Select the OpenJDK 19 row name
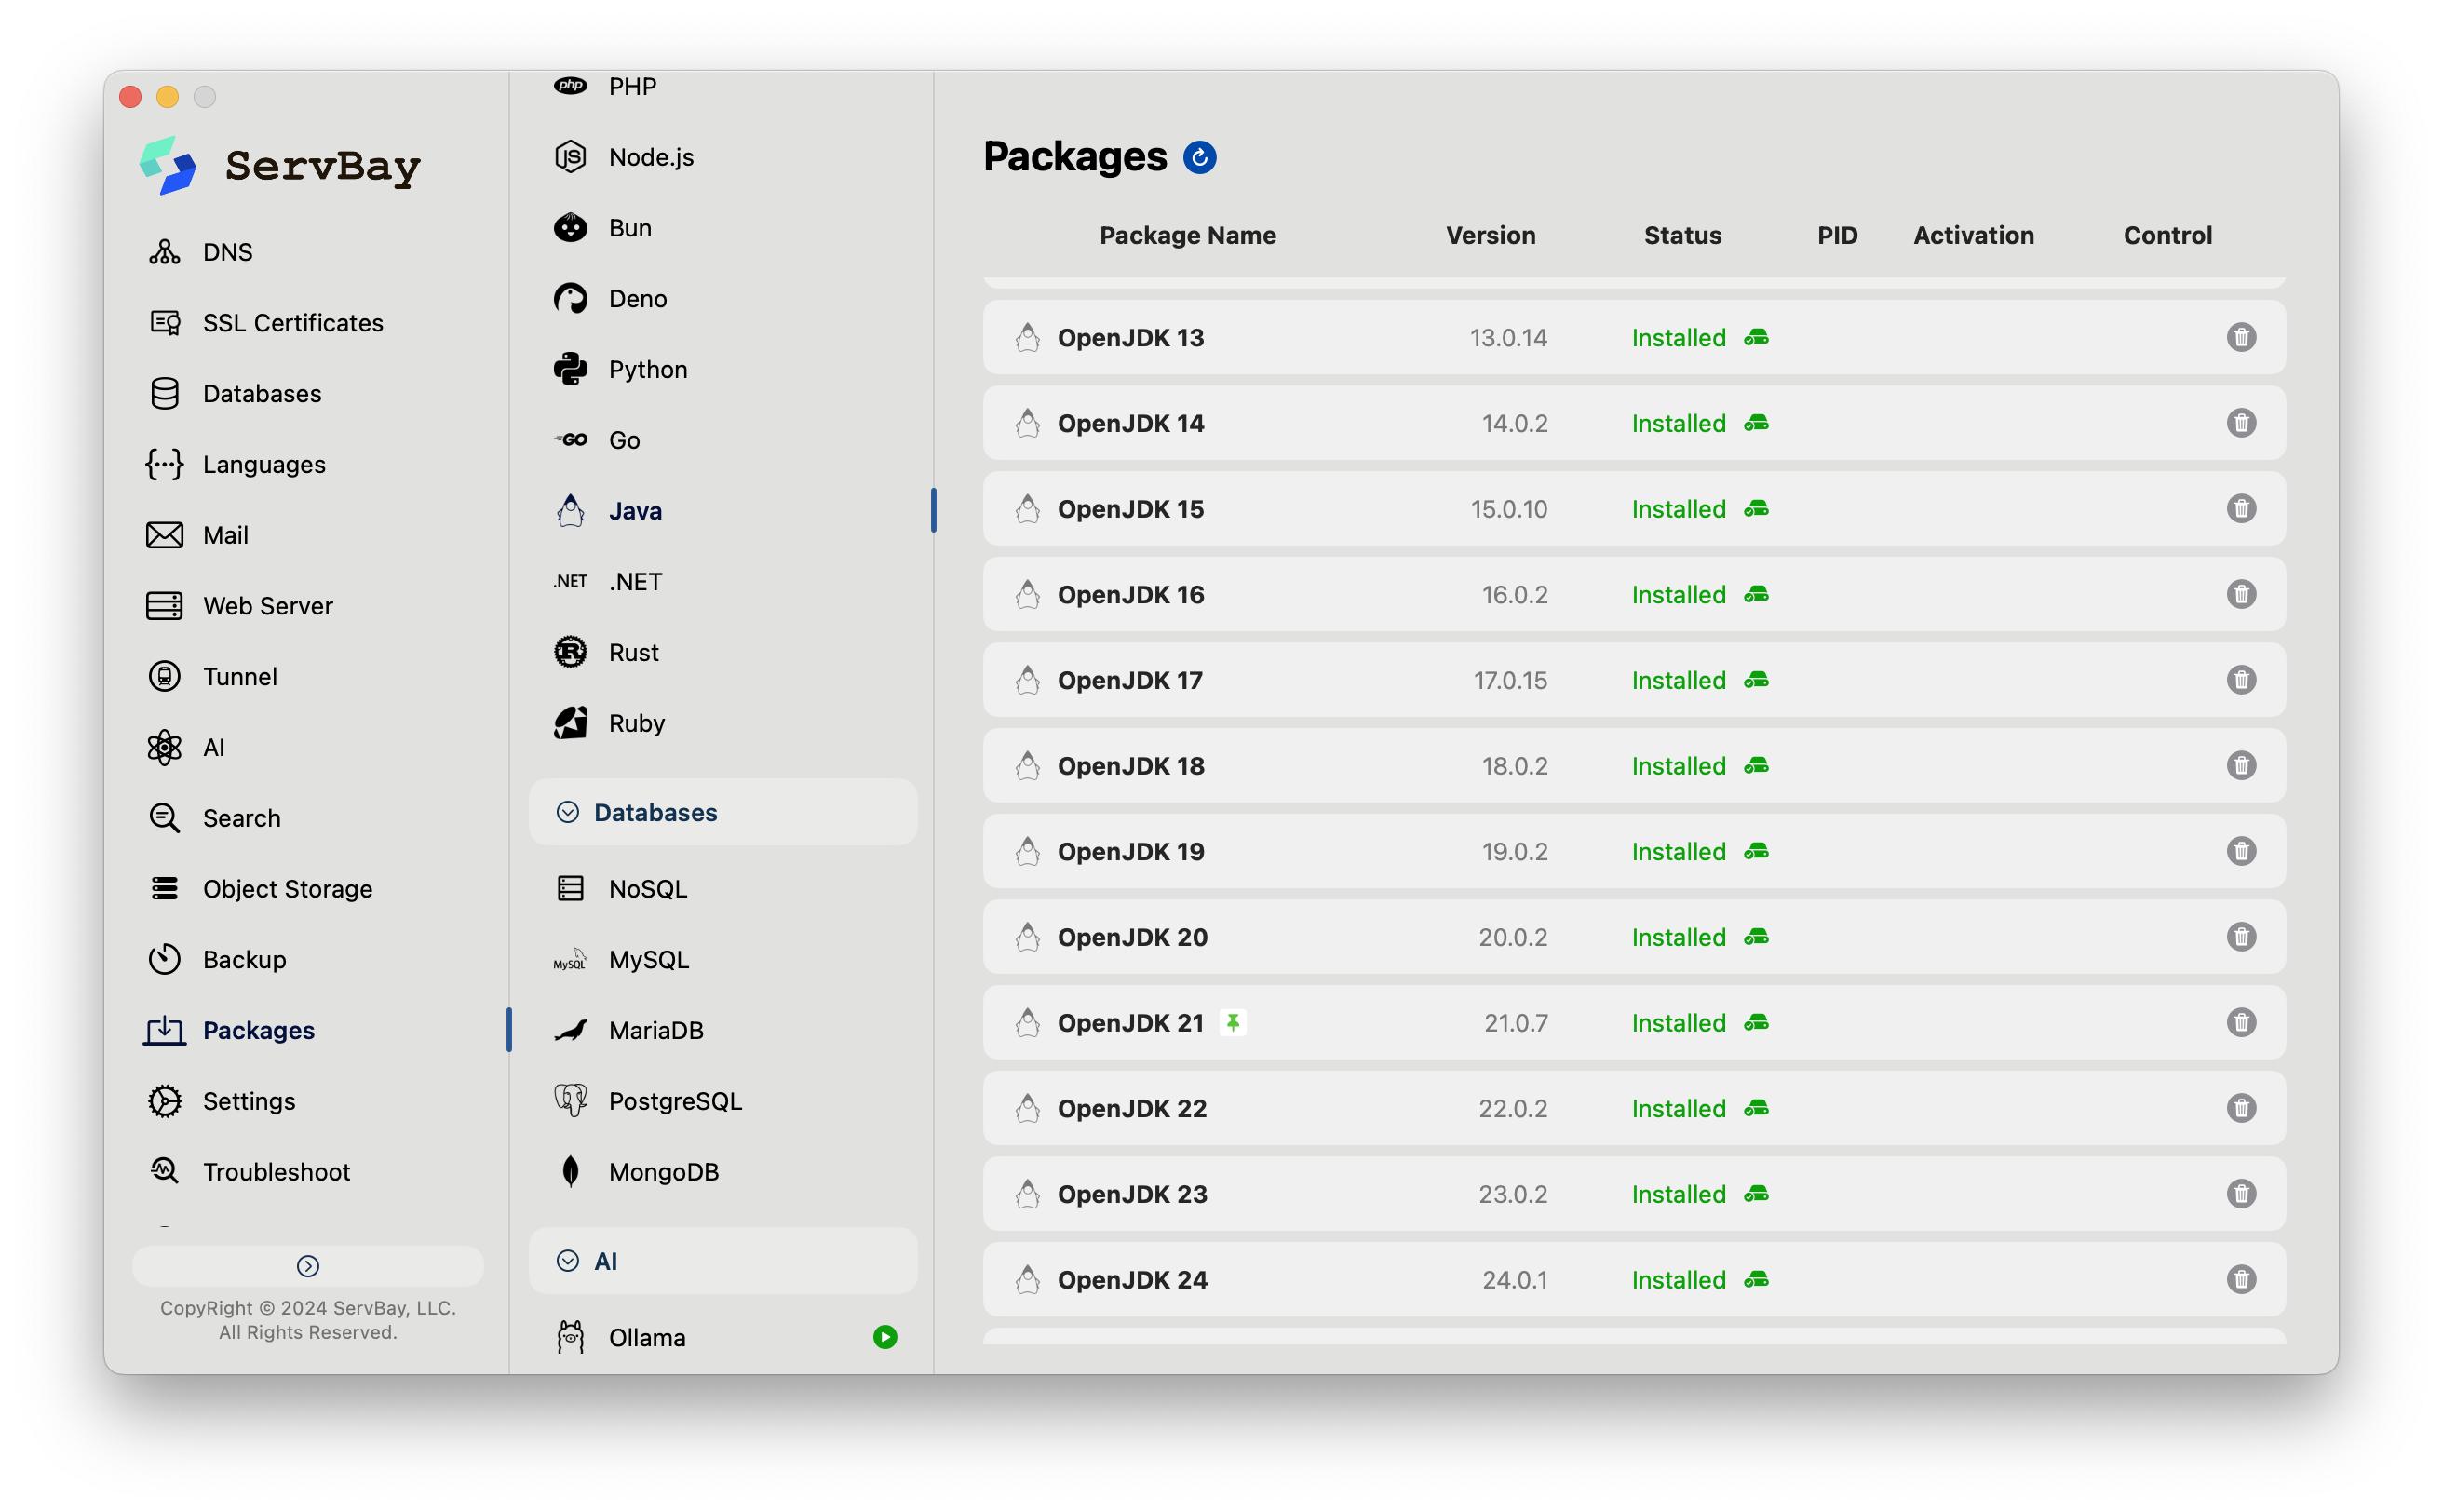Viewport: 2443px width, 1512px height. [1130, 852]
